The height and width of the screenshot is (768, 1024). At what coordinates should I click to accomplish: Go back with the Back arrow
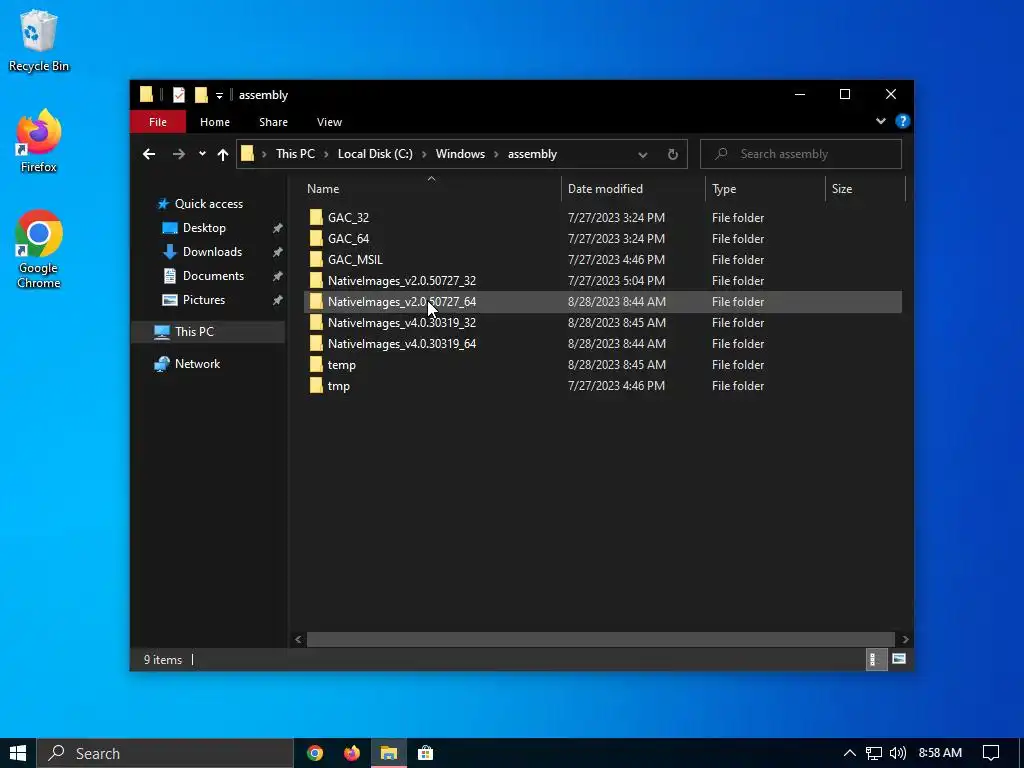pos(149,154)
